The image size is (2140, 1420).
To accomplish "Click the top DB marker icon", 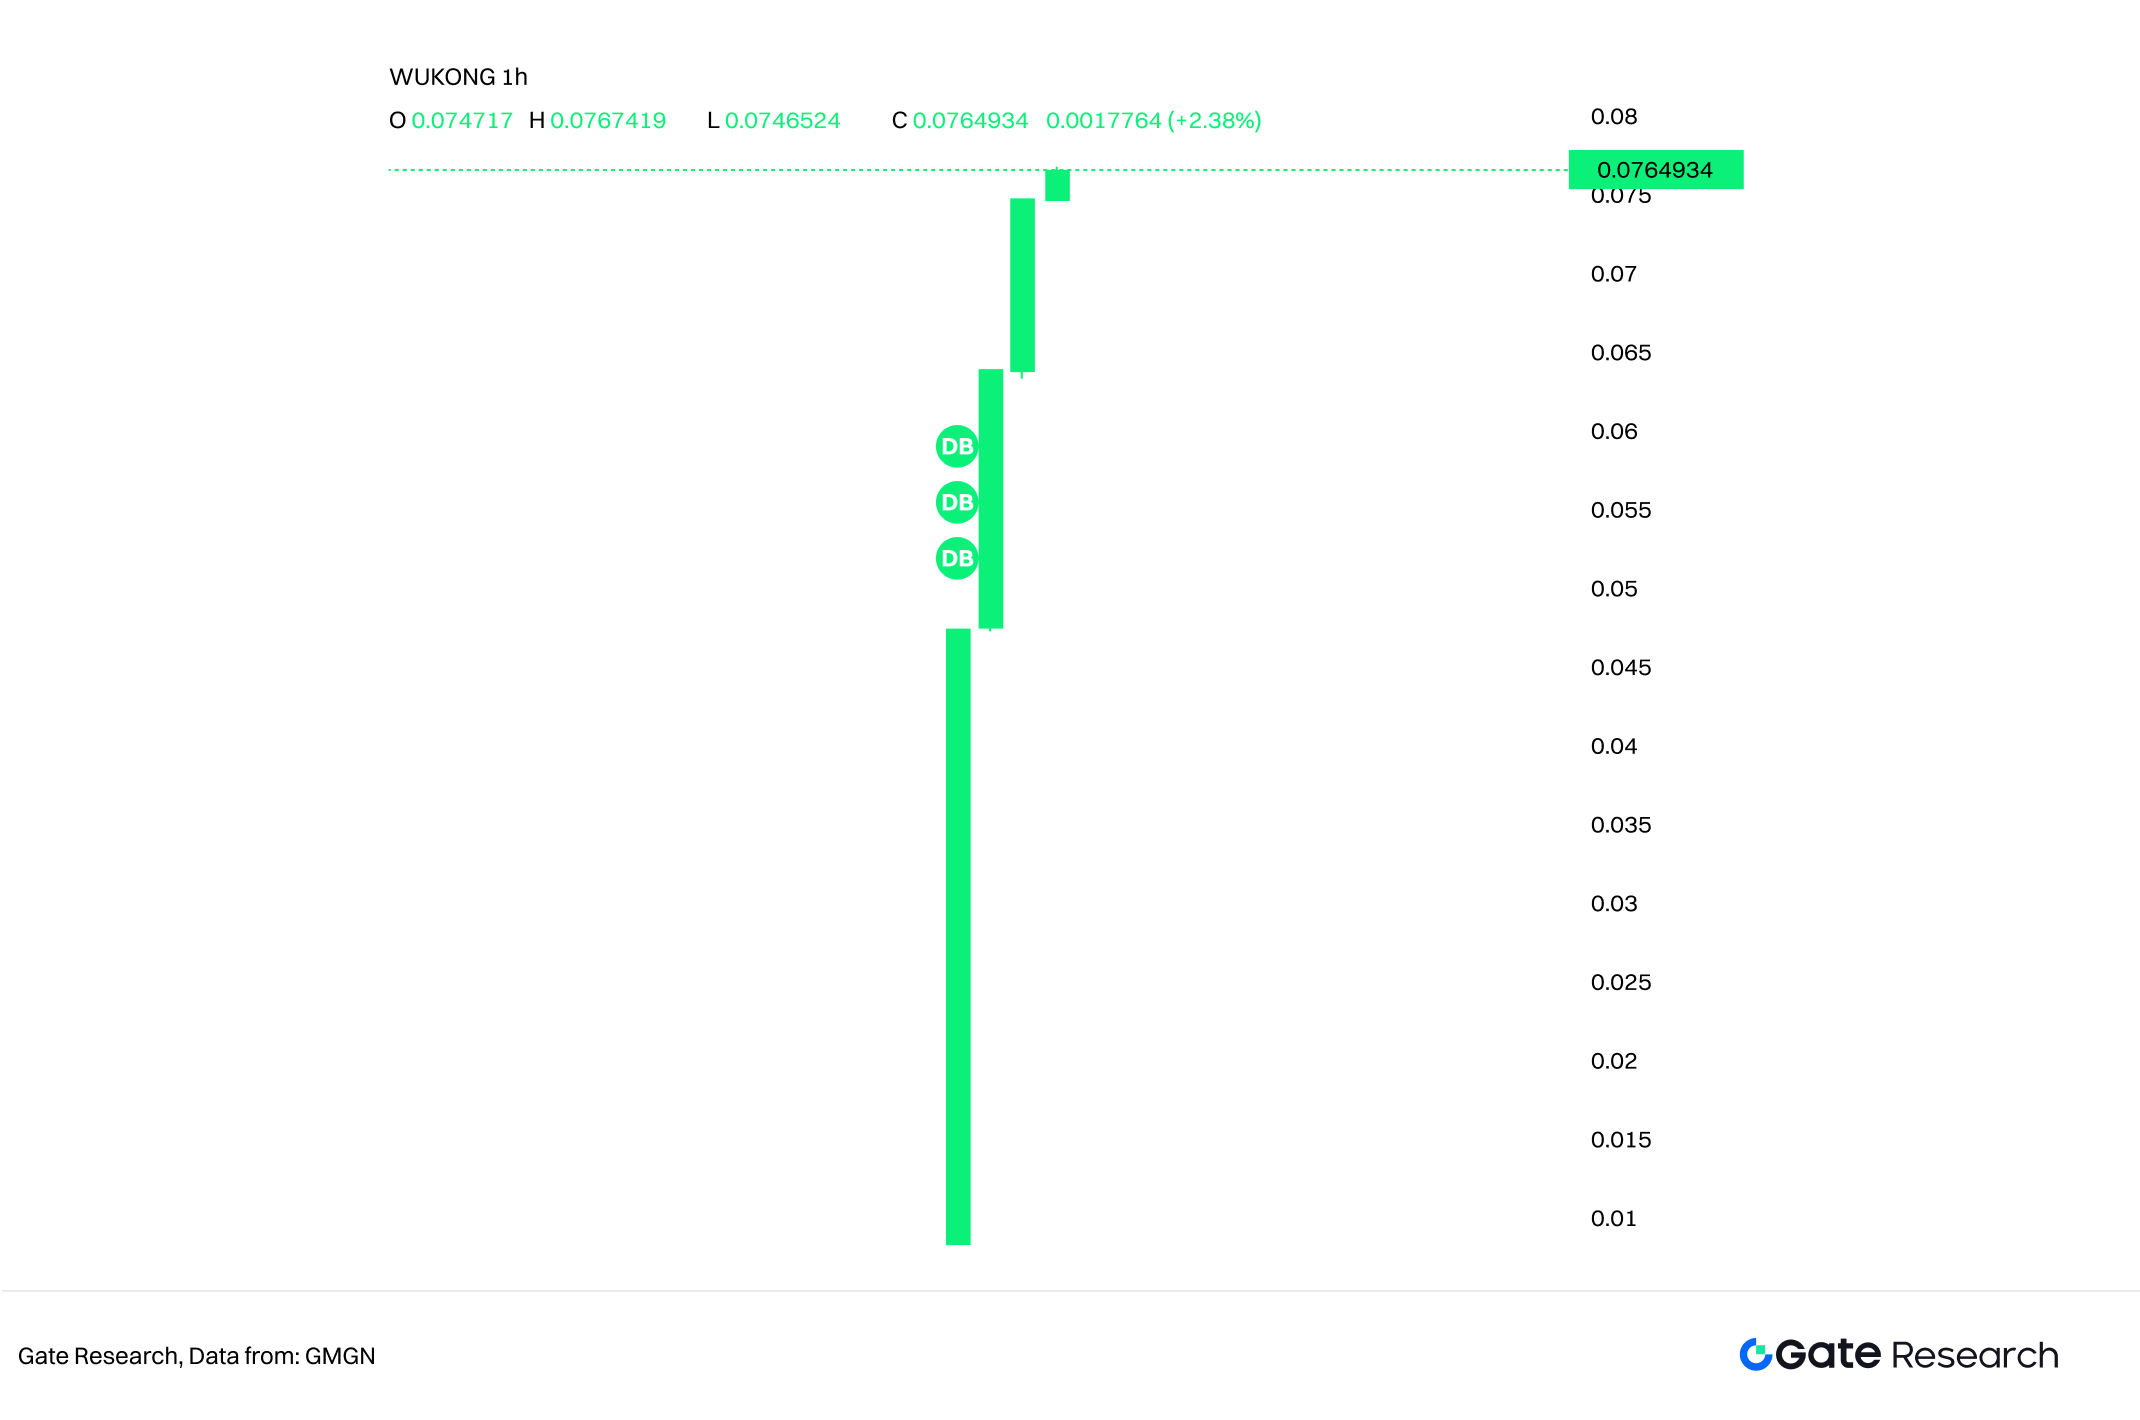I will pyautogui.click(x=956, y=446).
